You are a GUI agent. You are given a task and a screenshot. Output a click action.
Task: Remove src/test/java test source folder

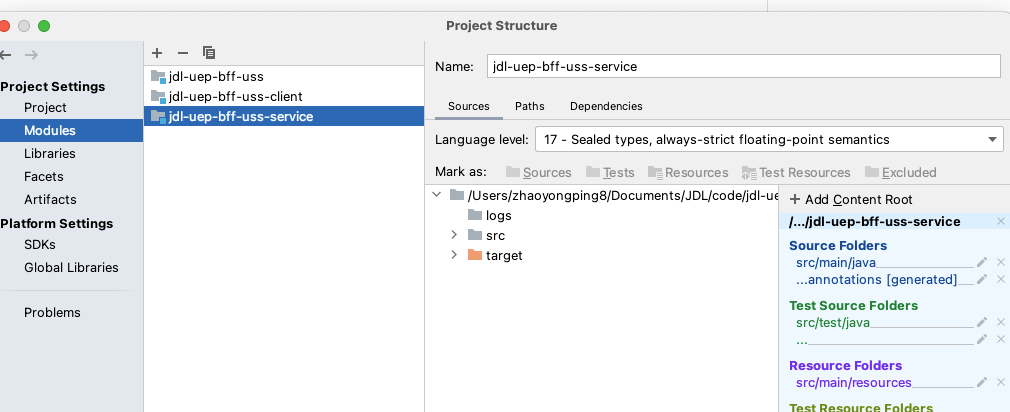(x=1000, y=322)
